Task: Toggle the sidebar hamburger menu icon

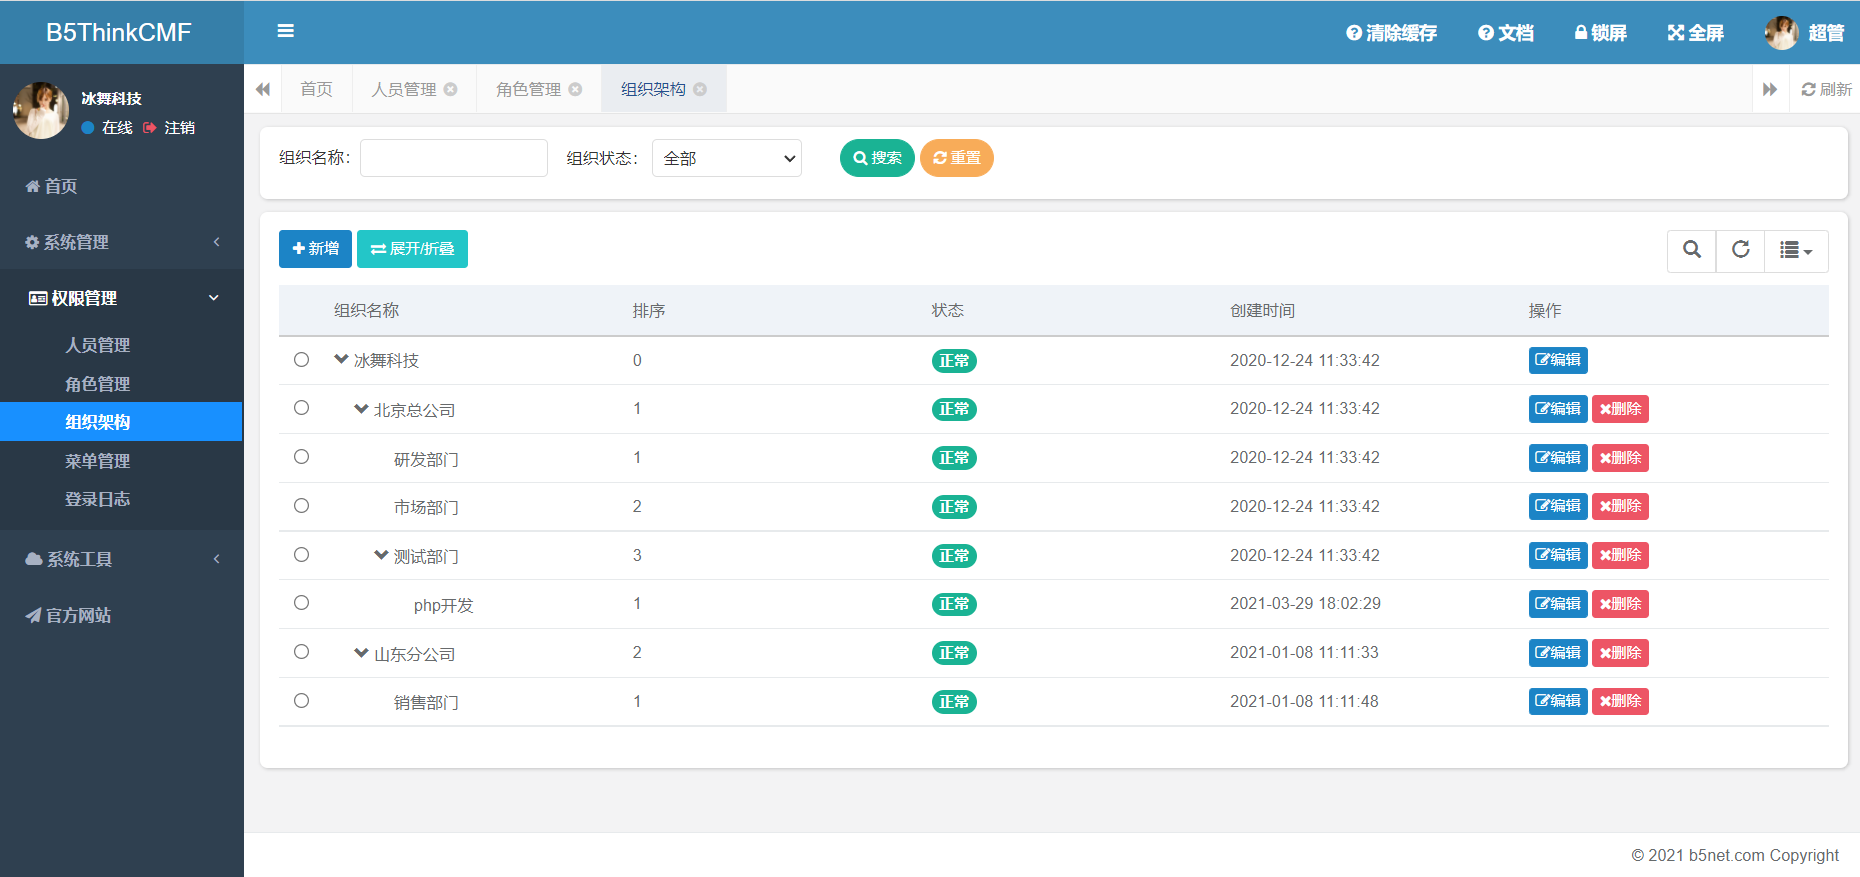Action: click(285, 31)
